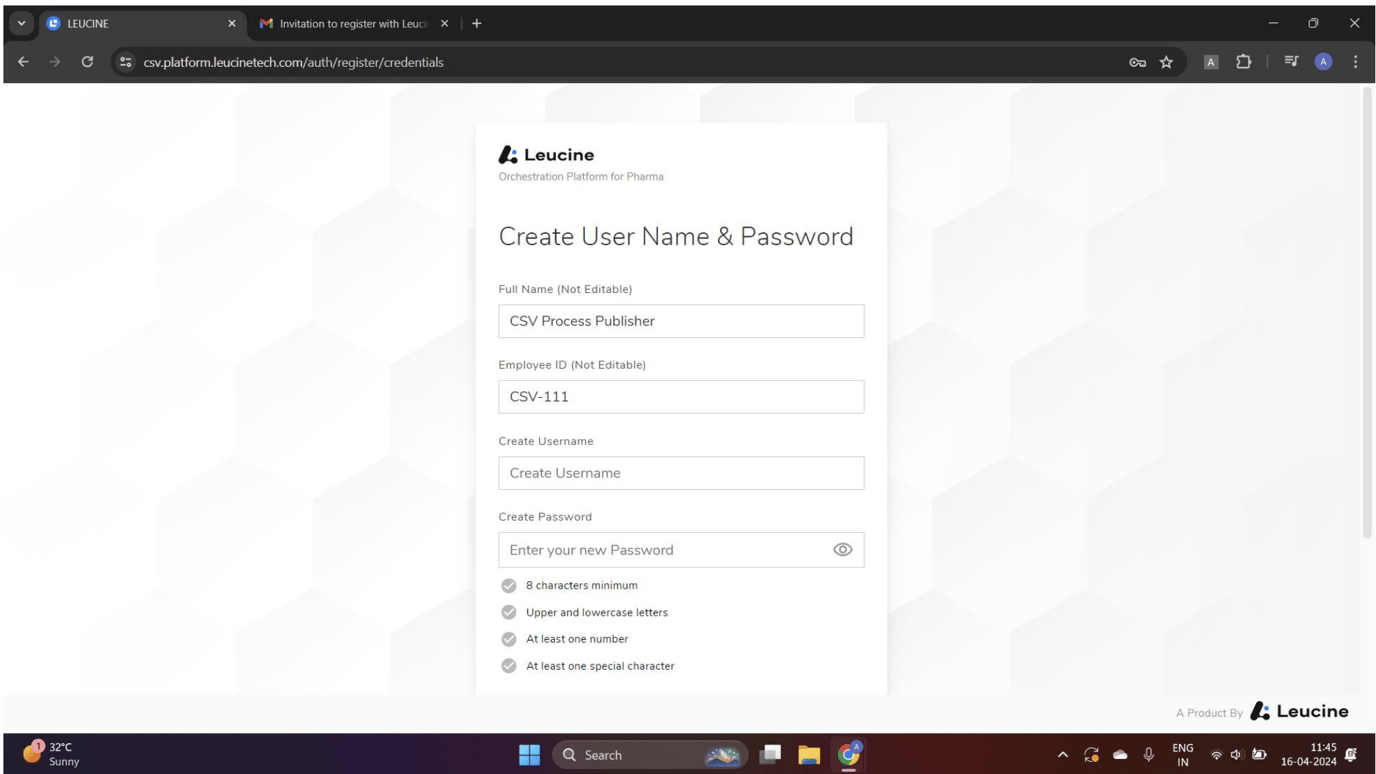Open a new tab with the plus button
The height and width of the screenshot is (774, 1376).
point(477,22)
